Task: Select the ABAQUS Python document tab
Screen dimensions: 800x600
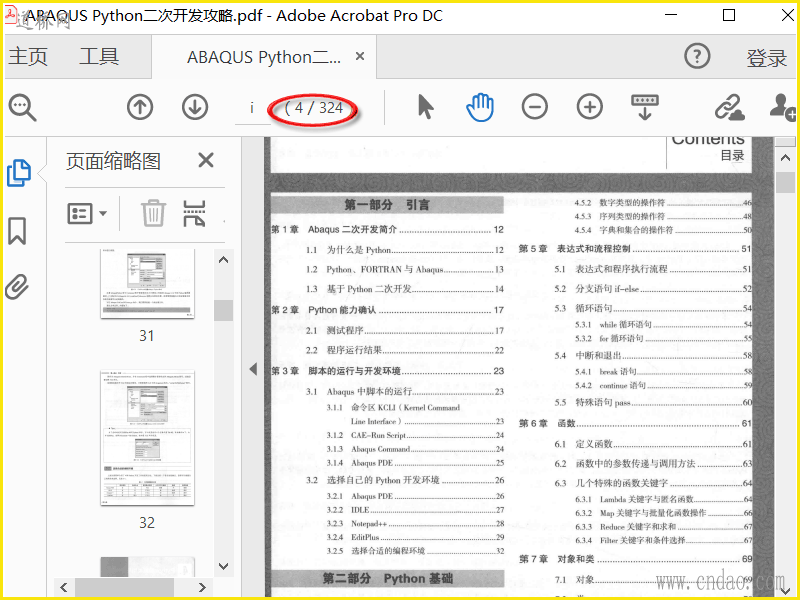Action: point(264,57)
